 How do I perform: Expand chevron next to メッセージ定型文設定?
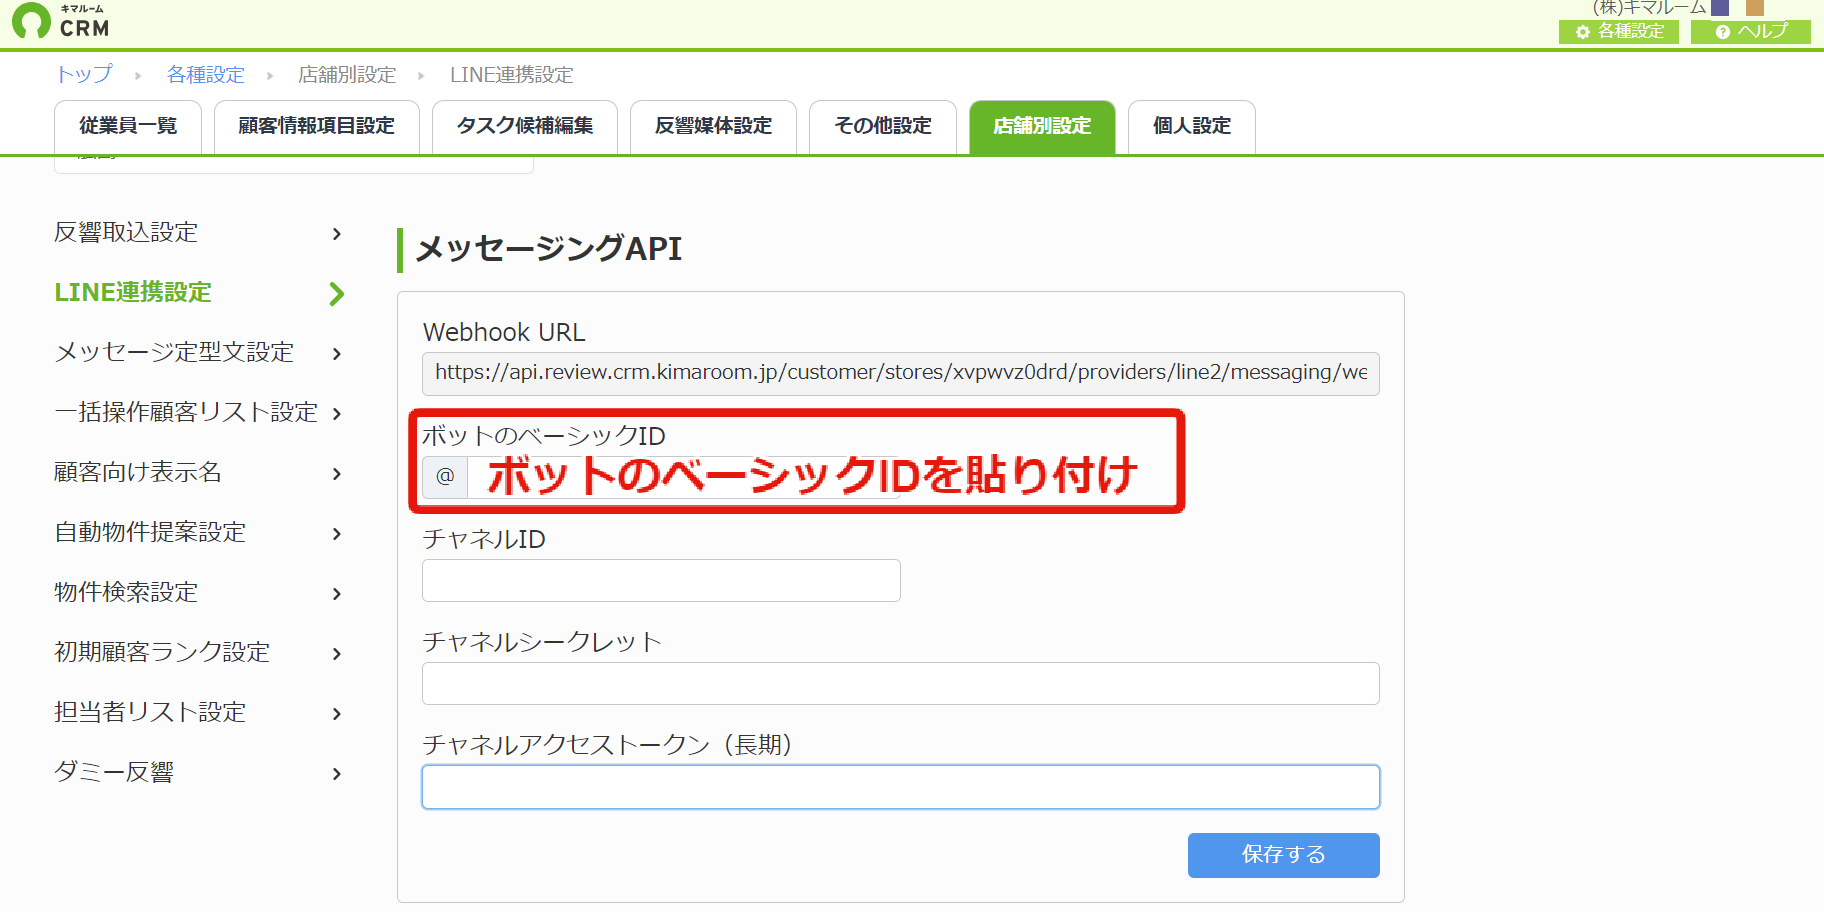[x=337, y=353]
